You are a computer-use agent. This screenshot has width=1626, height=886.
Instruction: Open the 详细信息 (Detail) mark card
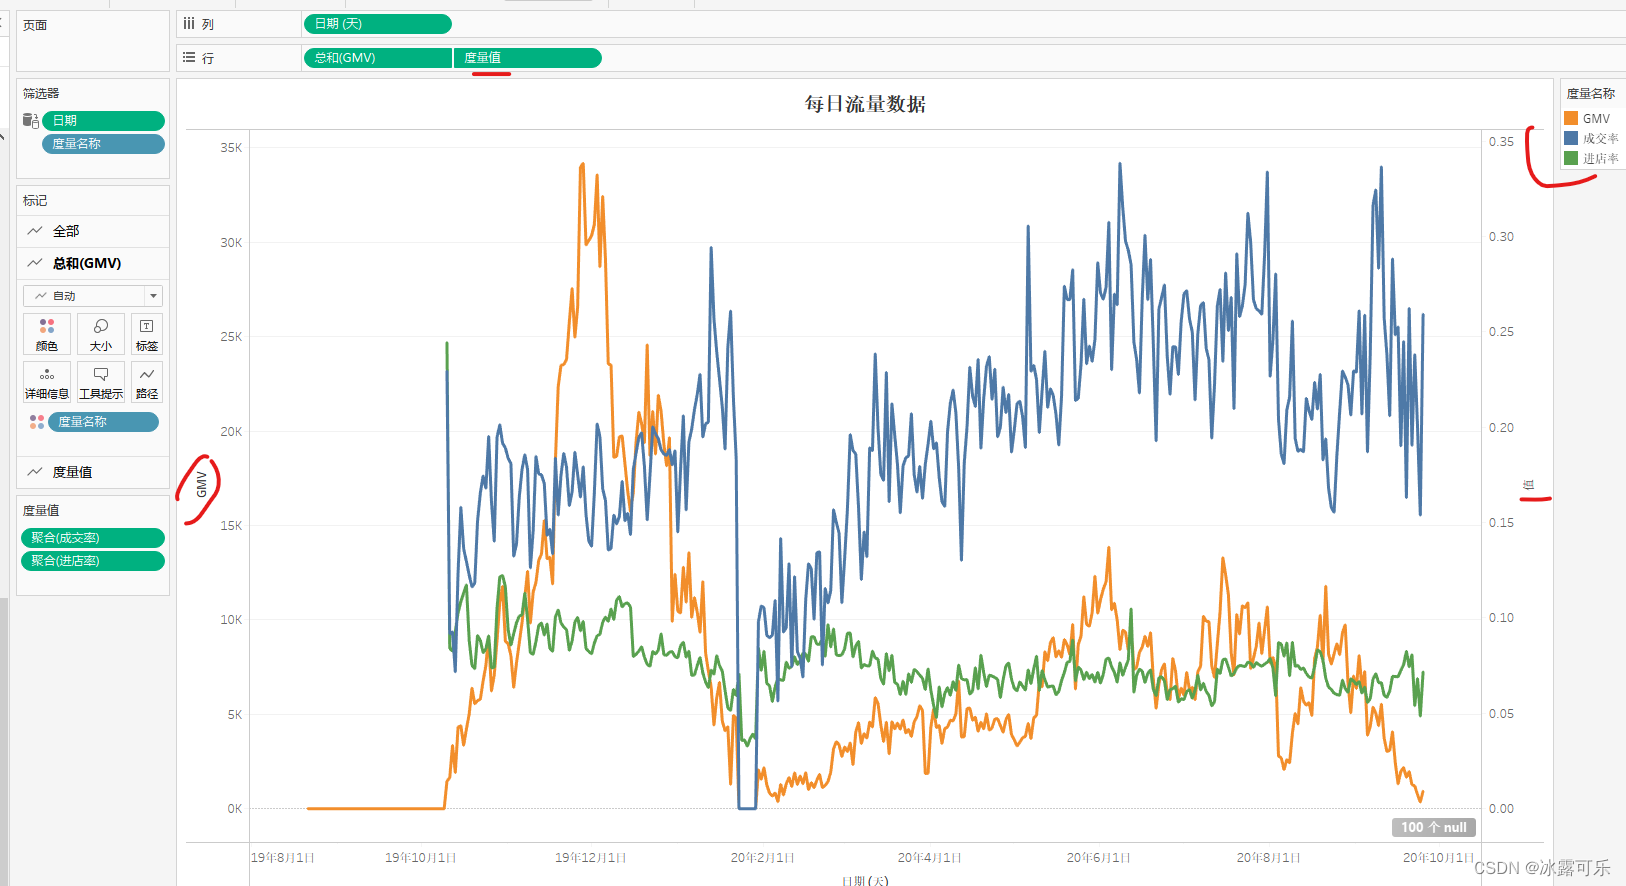[47, 382]
